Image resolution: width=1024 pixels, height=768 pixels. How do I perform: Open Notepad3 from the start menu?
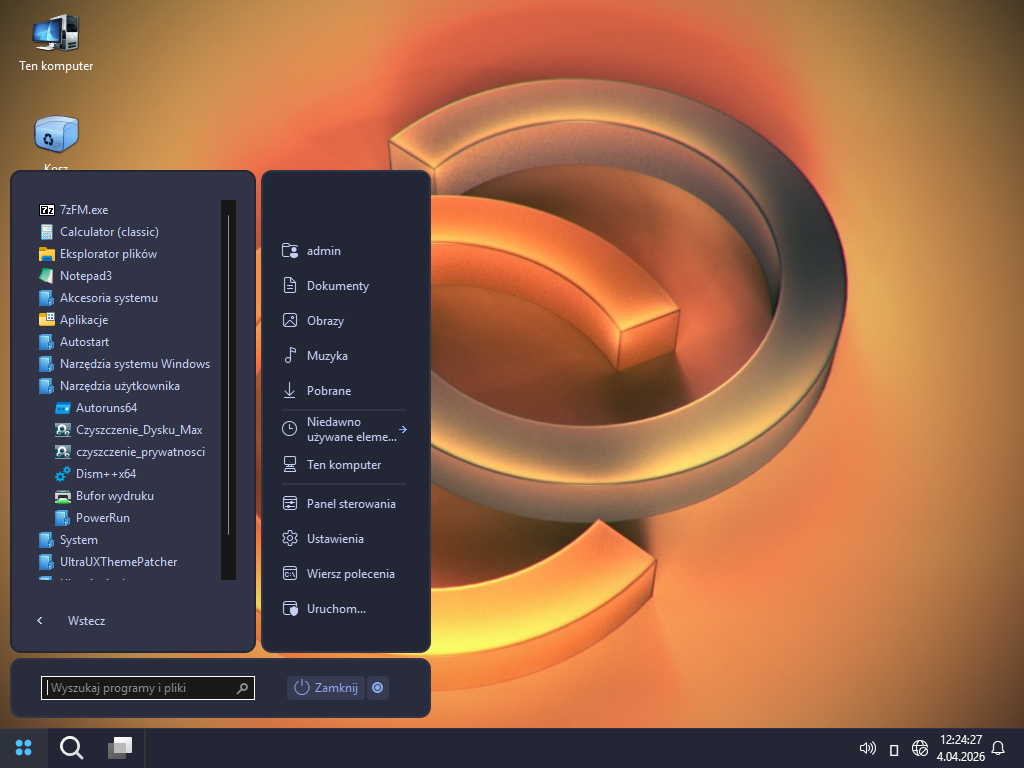tap(85, 276)
